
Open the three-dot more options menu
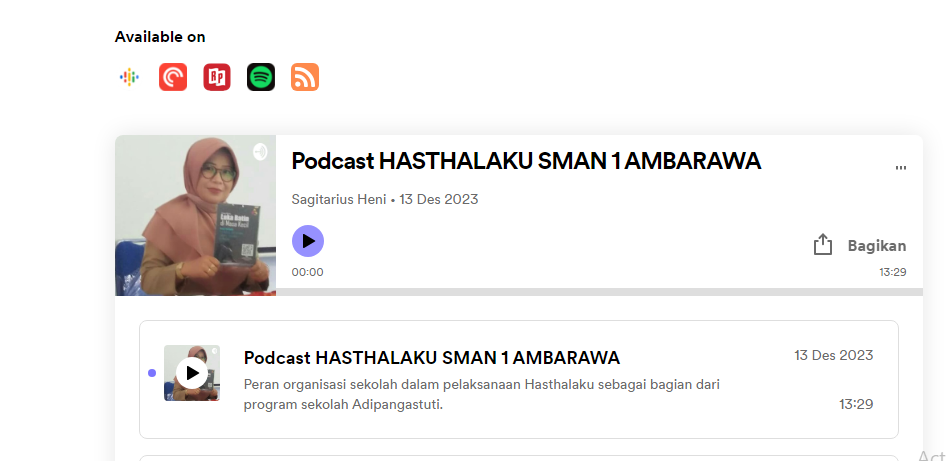[901, 168]
